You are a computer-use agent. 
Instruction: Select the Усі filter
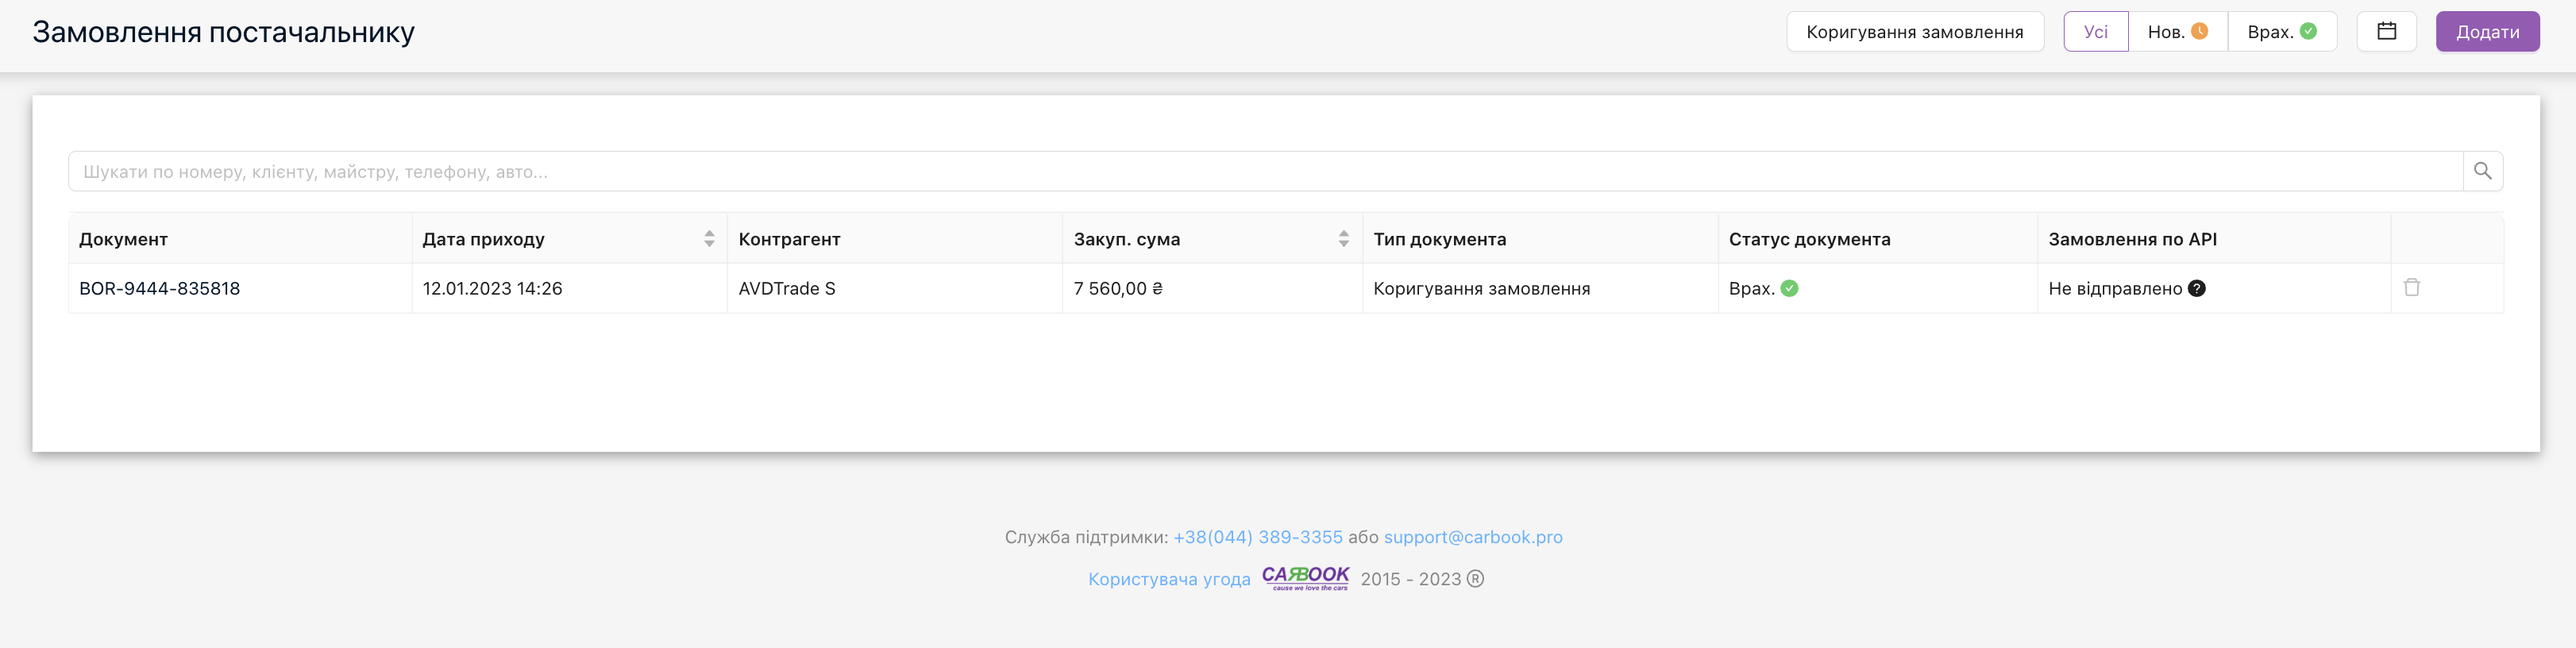[2095, 32]
